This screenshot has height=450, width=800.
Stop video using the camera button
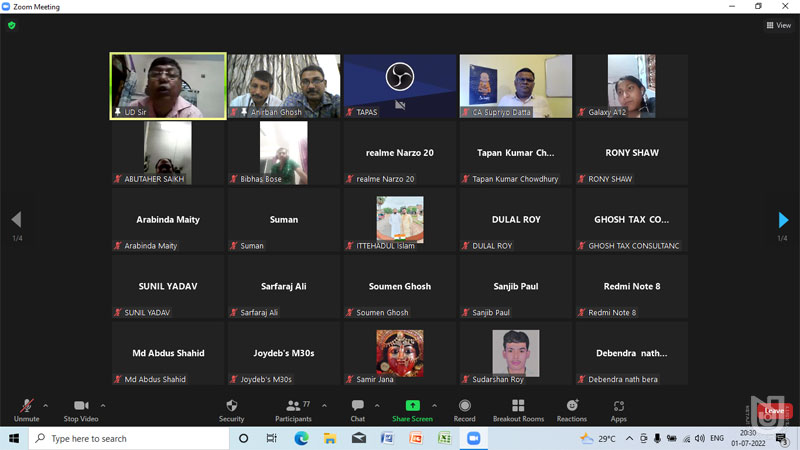pos(81,408)
